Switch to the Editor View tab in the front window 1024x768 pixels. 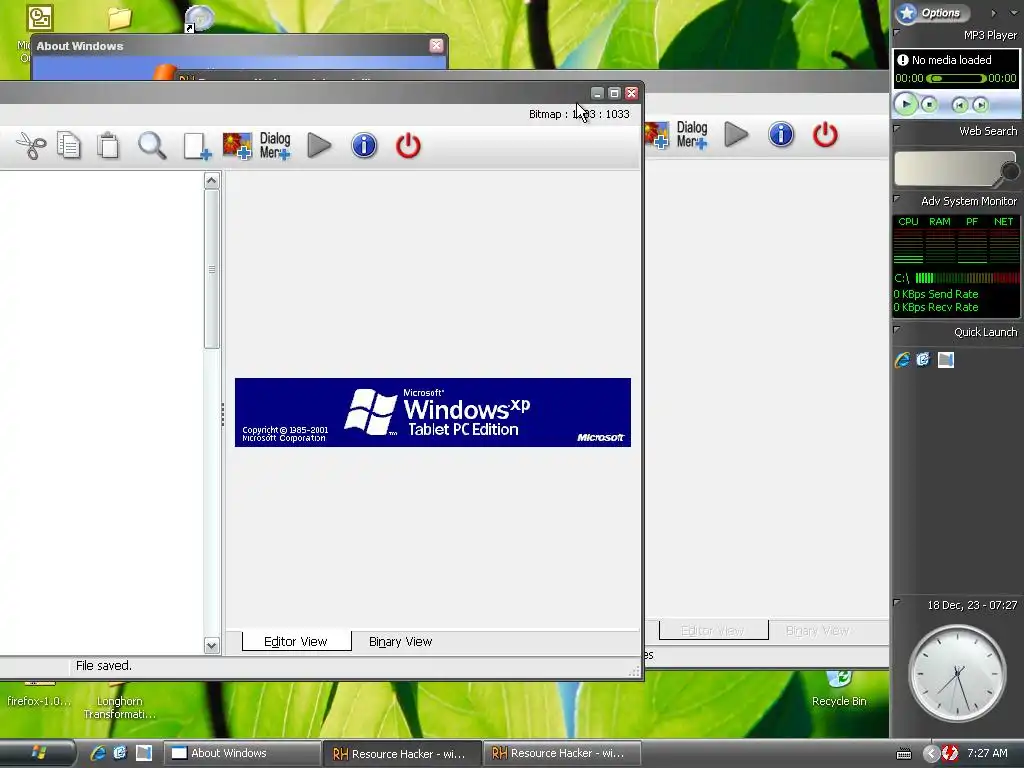point(296,641)
